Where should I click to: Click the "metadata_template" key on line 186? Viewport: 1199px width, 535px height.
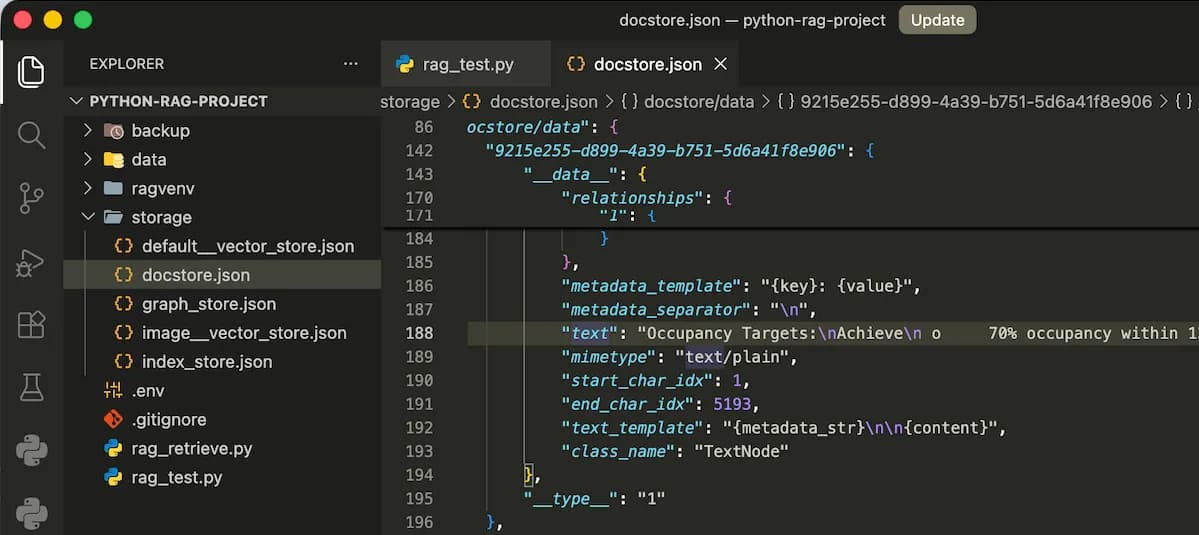(x=651, y=287)
